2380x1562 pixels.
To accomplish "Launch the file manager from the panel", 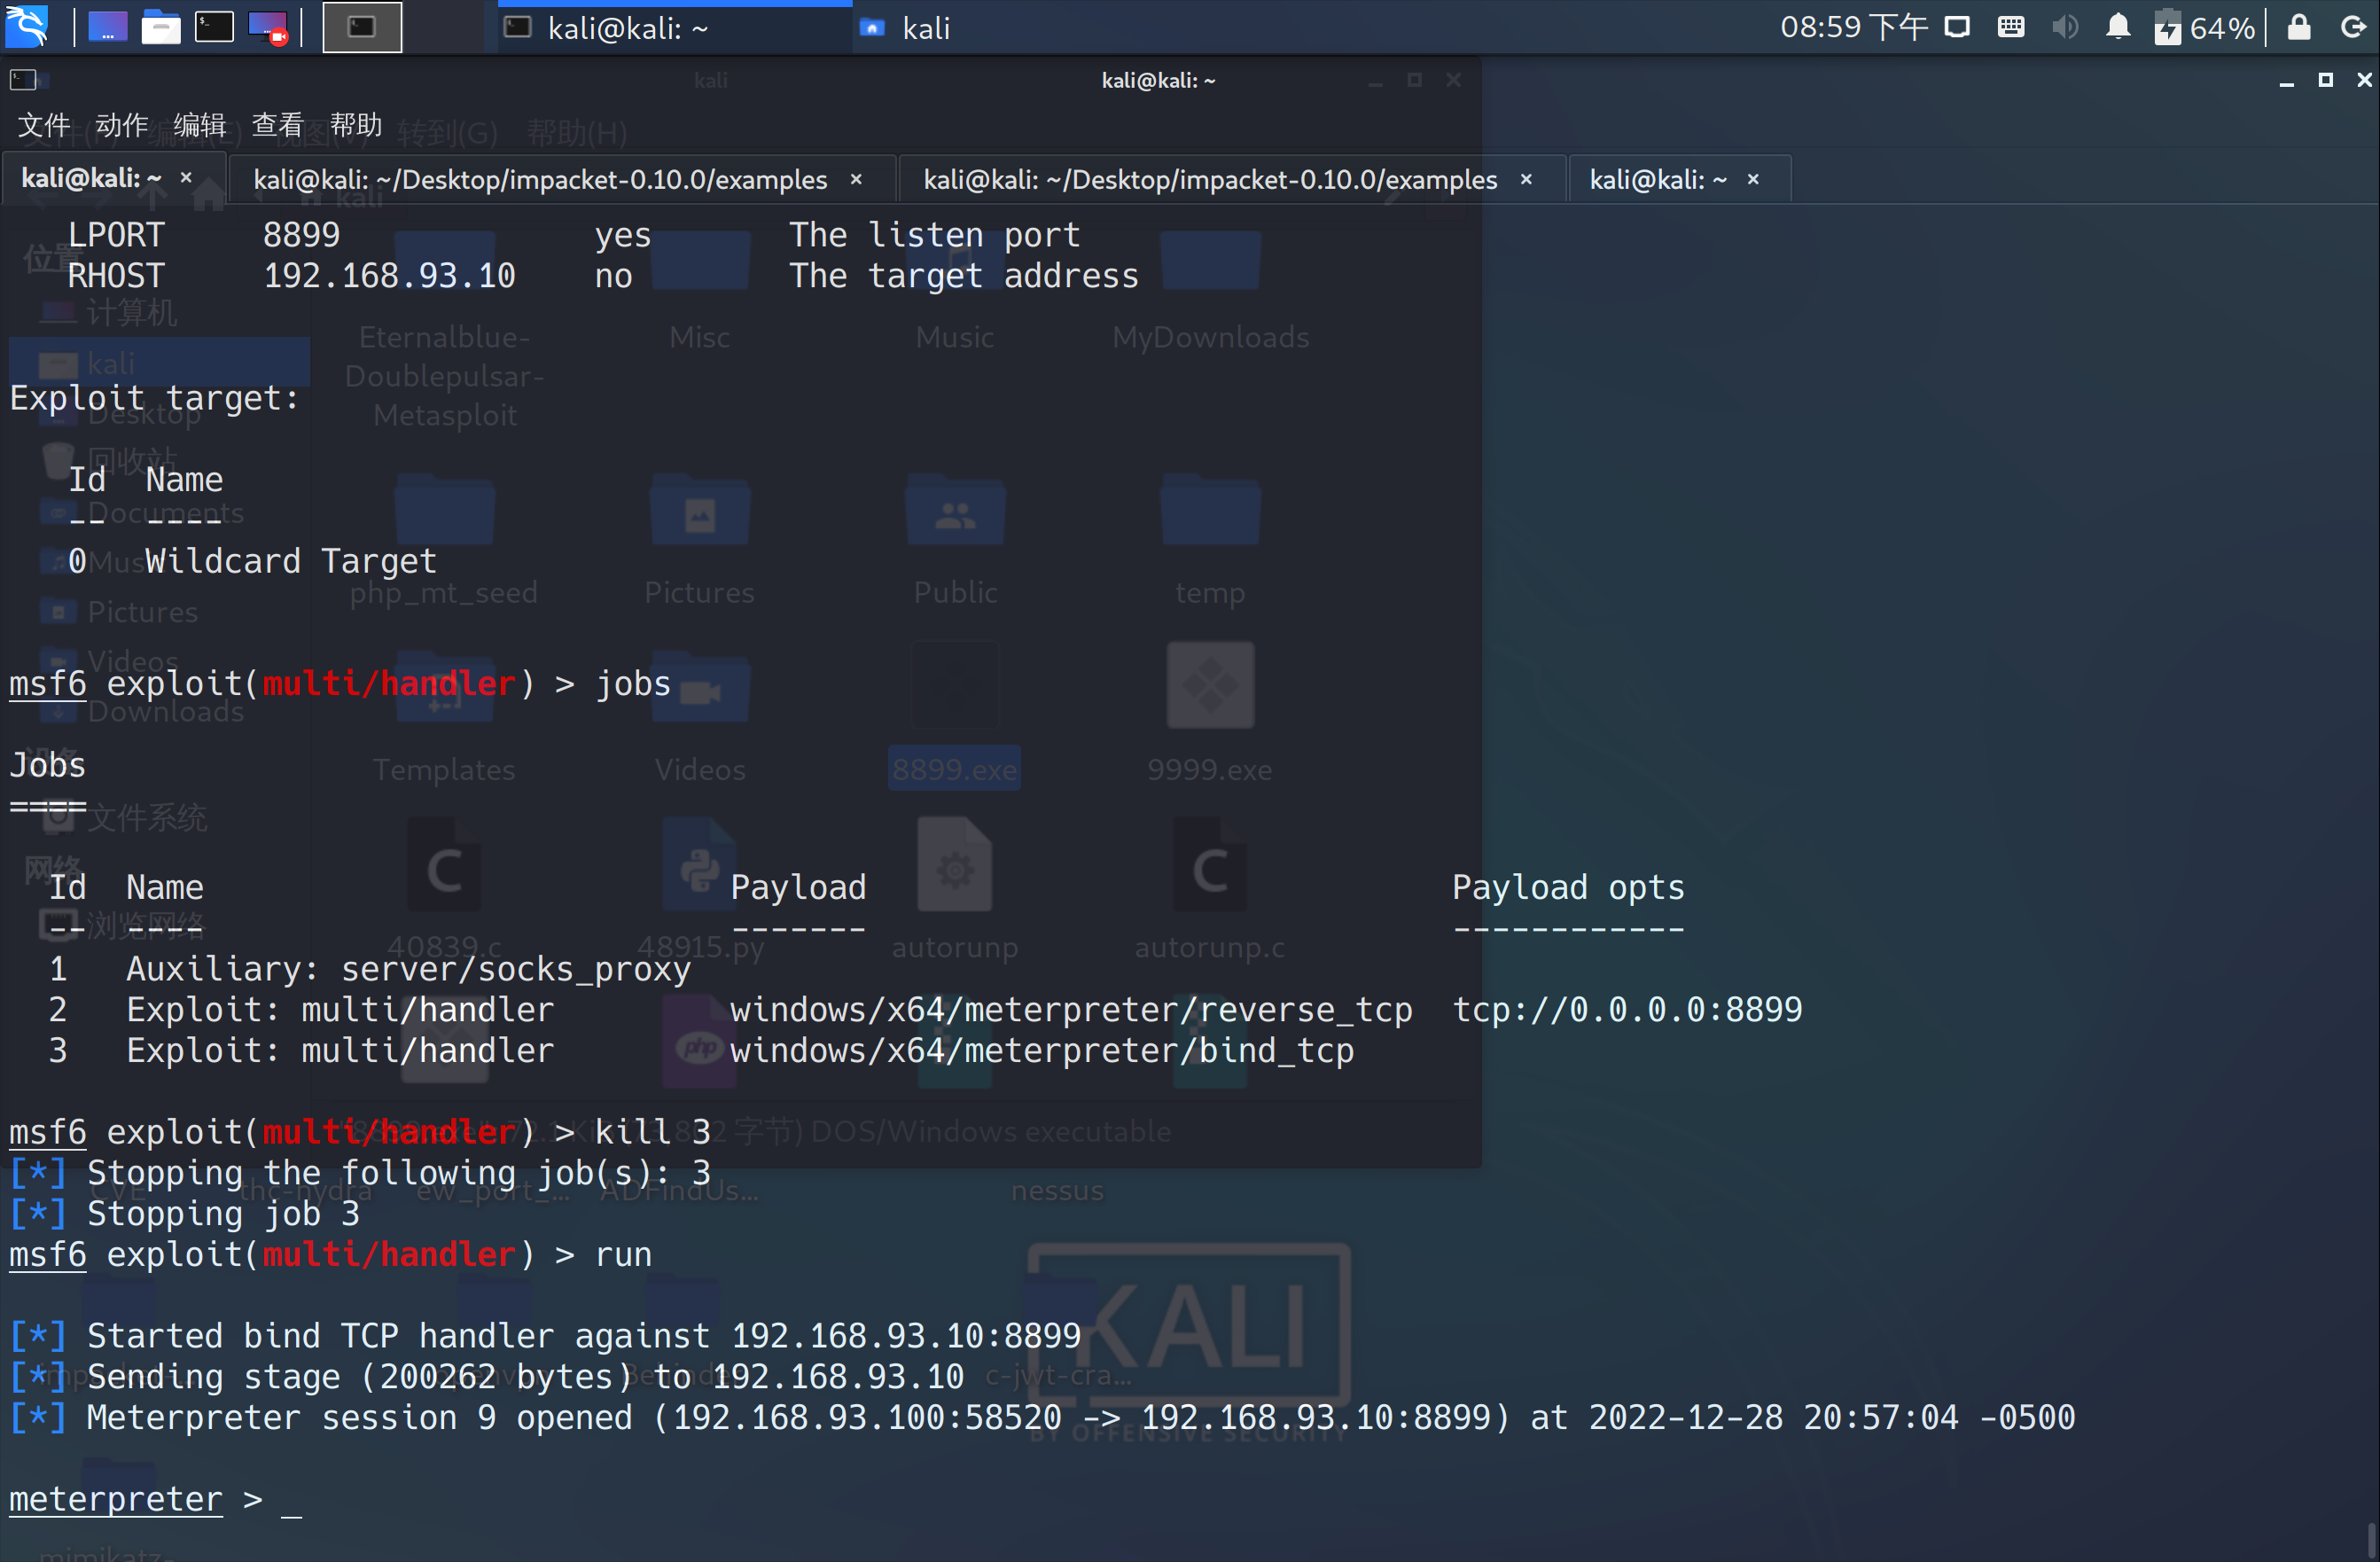I will (161, 27).
